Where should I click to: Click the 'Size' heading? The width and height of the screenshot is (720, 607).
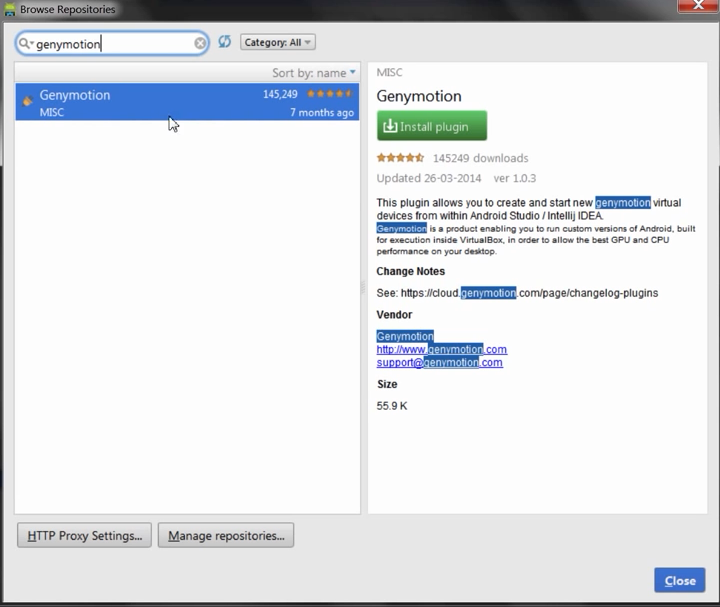tap(387, 384)
